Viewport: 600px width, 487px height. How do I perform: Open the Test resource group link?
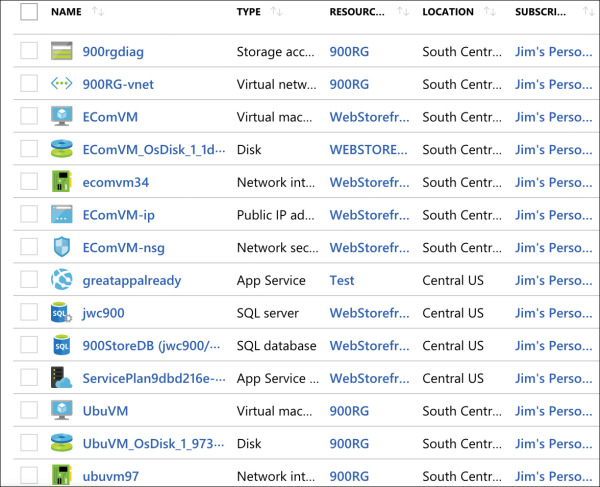click(x=342, y=280)
